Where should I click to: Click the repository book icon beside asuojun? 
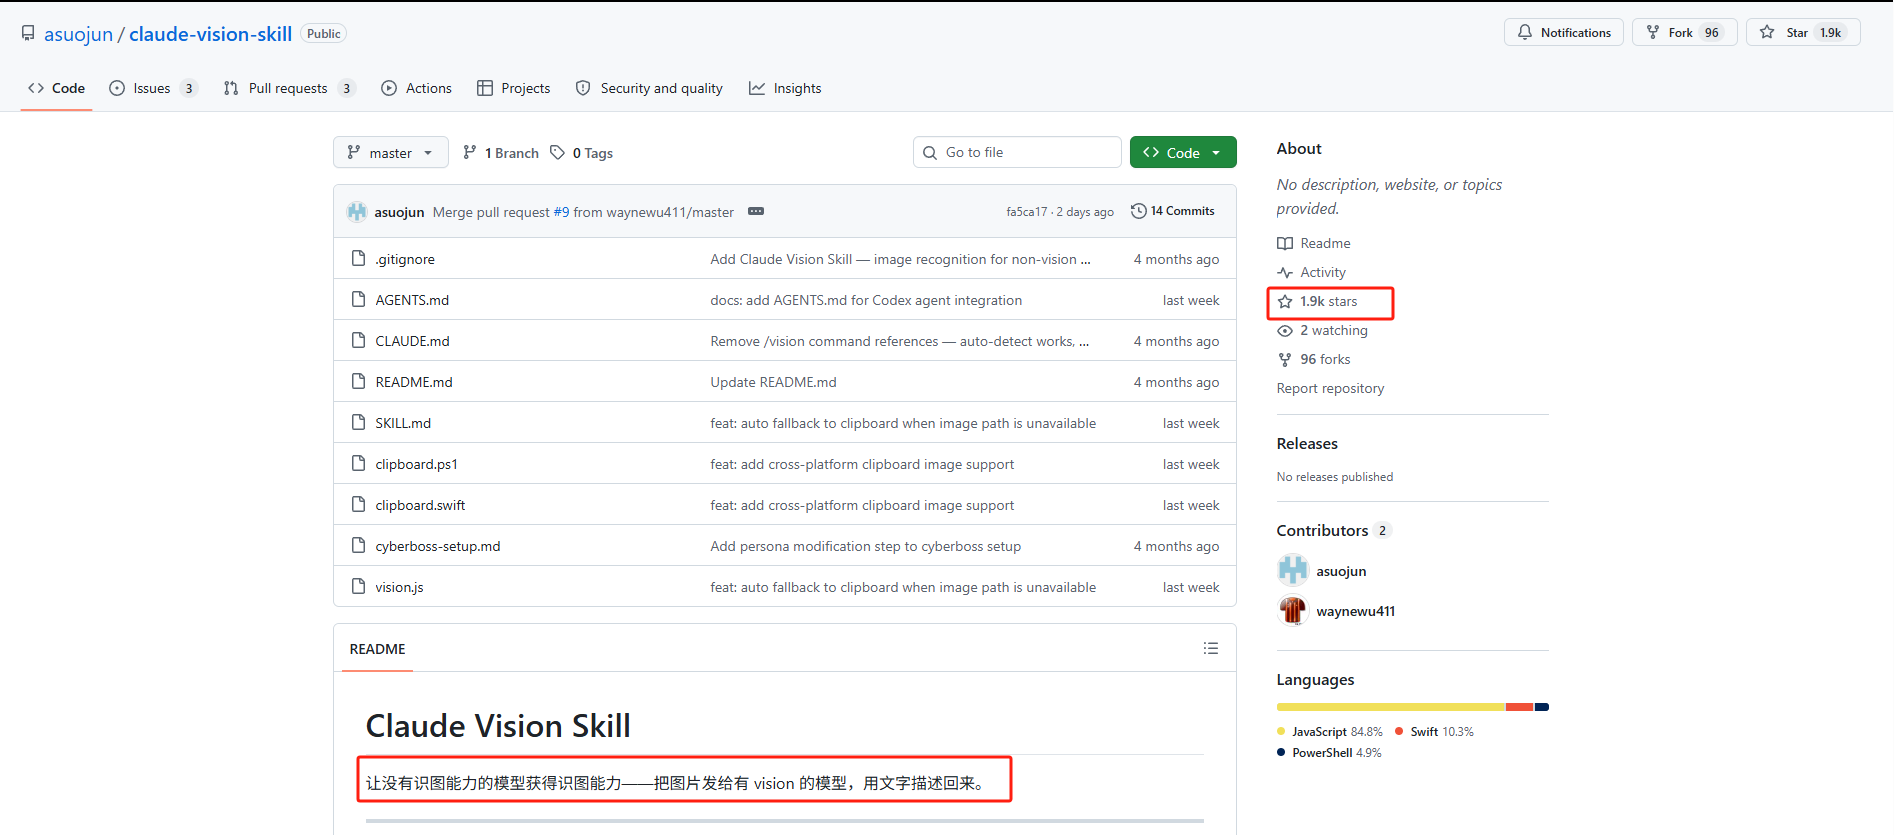tap(28, 33)
